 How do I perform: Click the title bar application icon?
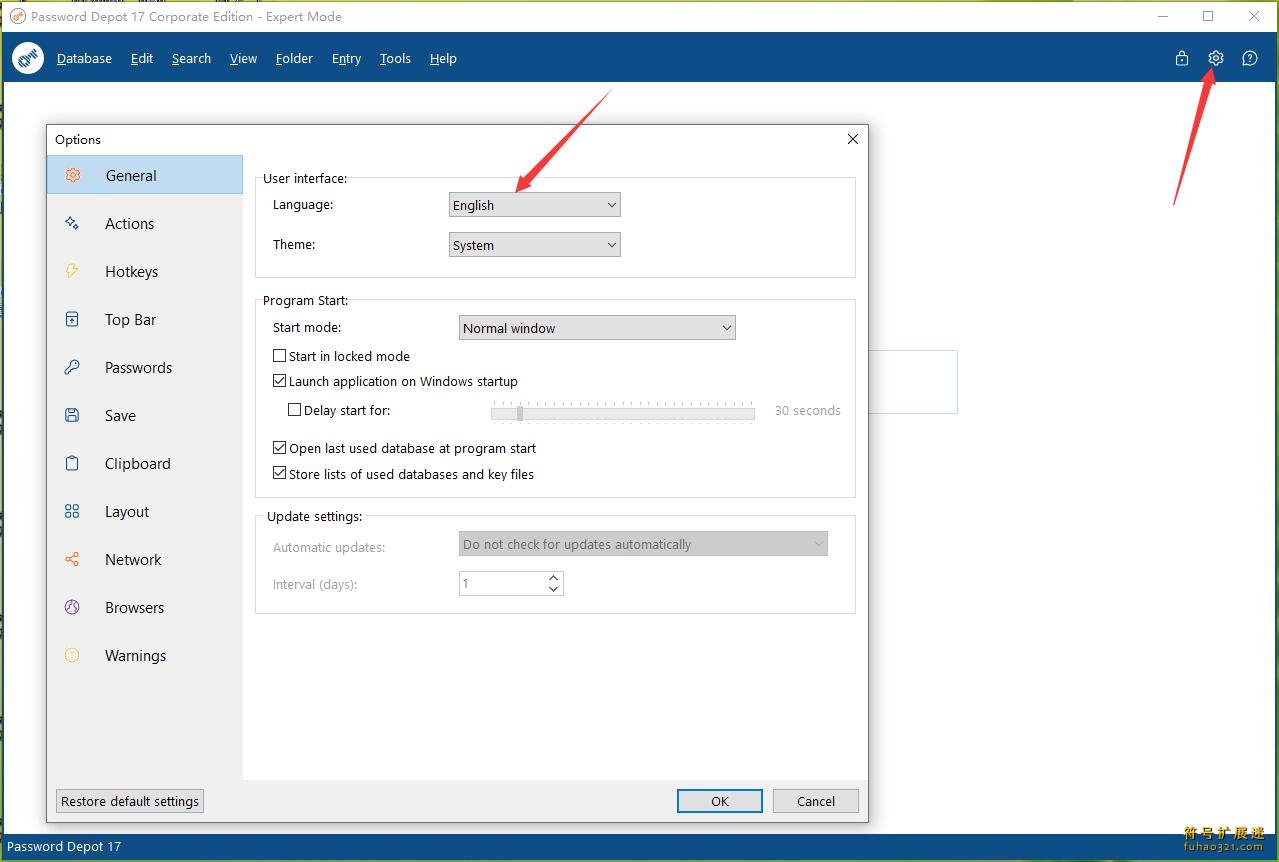(x=17, y=16)
